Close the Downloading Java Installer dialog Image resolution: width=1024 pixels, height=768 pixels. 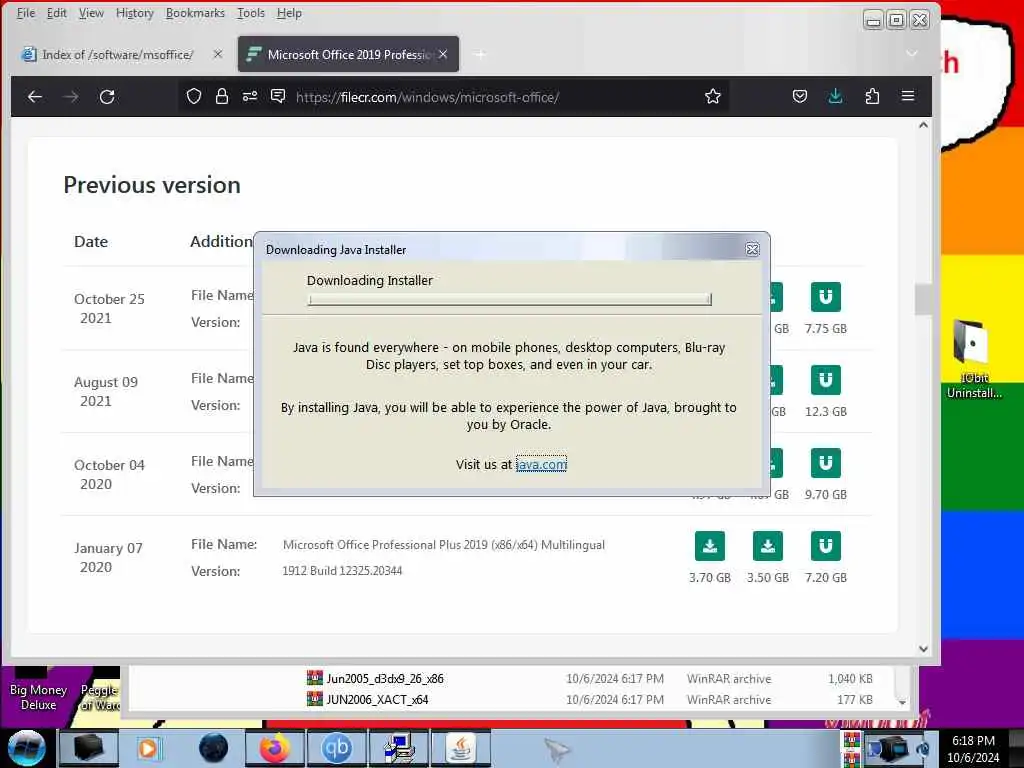tap(752, 249)
